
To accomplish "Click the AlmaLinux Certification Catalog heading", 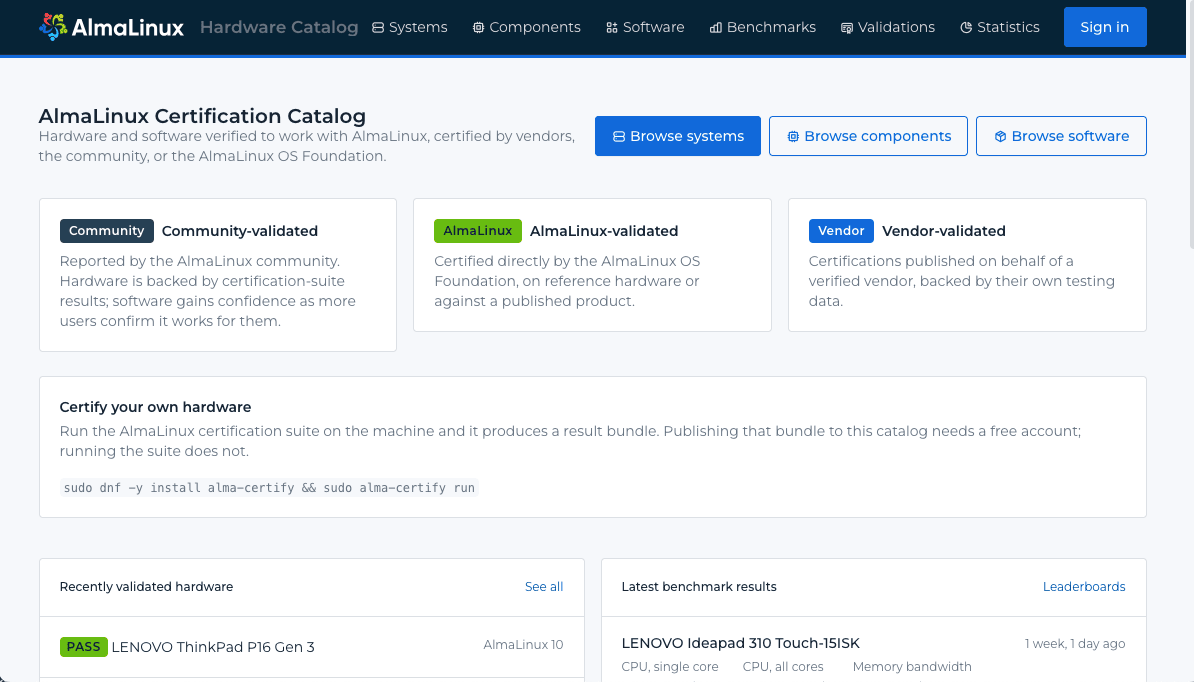I will 202,116.
